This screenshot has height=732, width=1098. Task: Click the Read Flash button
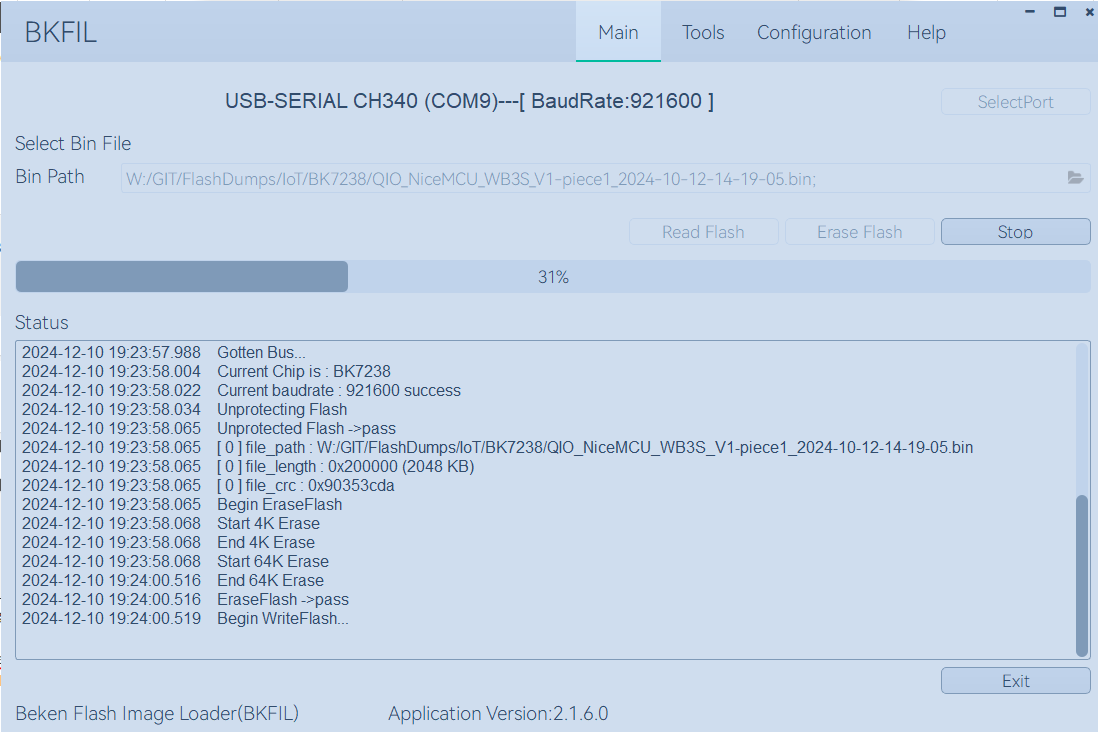703,232
